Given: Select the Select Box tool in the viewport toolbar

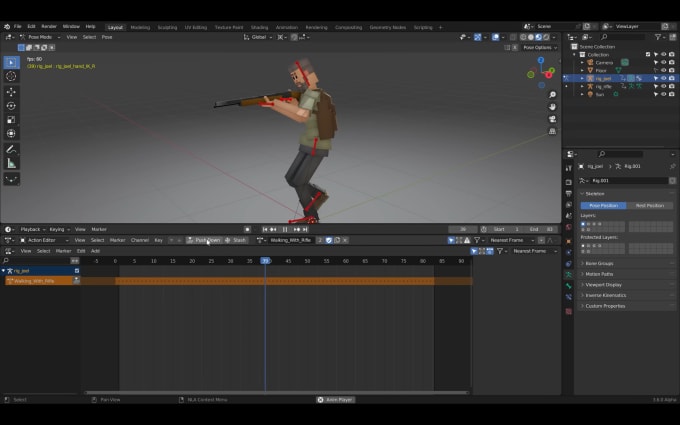Looking at the screenshot, I should pos(11,62).
